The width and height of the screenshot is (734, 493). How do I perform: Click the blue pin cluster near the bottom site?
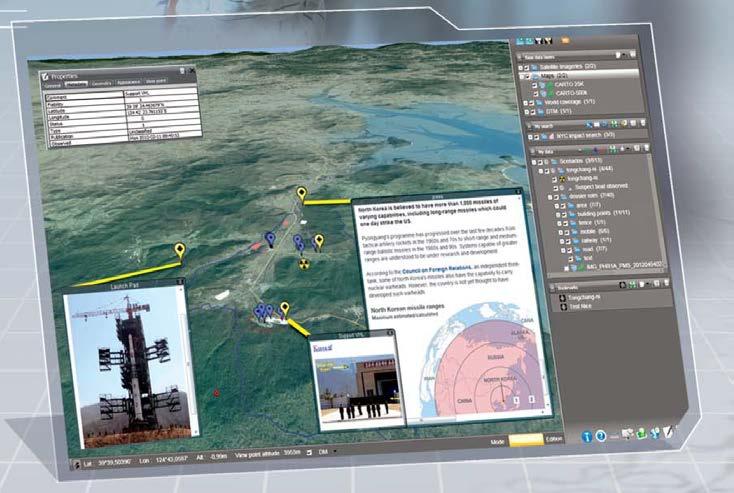(x=263, y=310)
